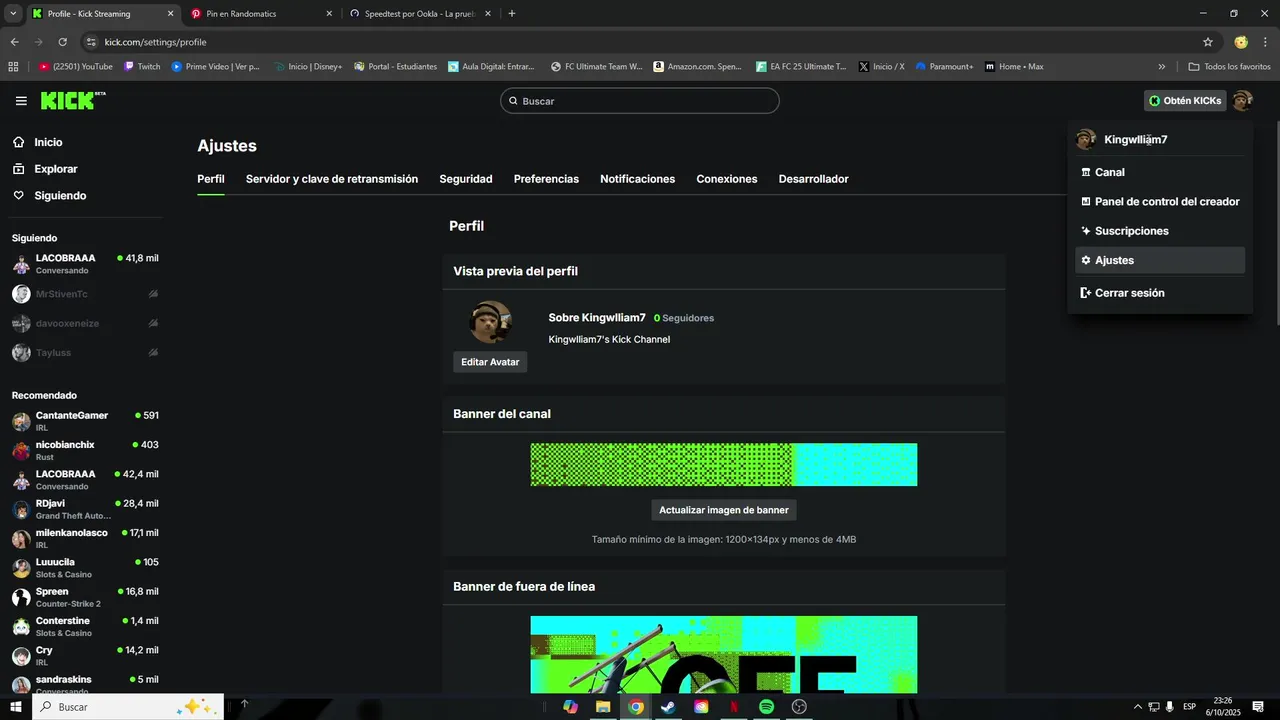
Task: Open RDjavi recommended channel
Action: point(85,509)
